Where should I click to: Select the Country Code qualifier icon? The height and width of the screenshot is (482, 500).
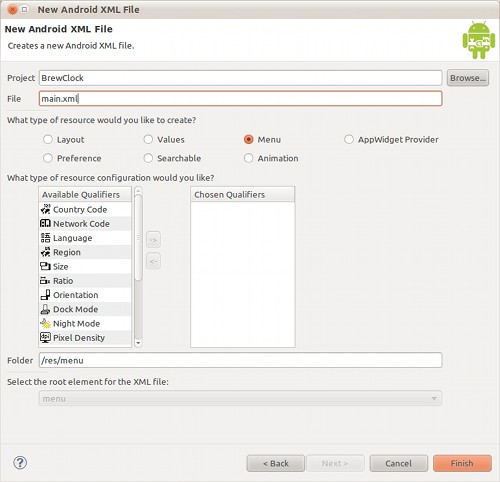(x=45, y=209)
